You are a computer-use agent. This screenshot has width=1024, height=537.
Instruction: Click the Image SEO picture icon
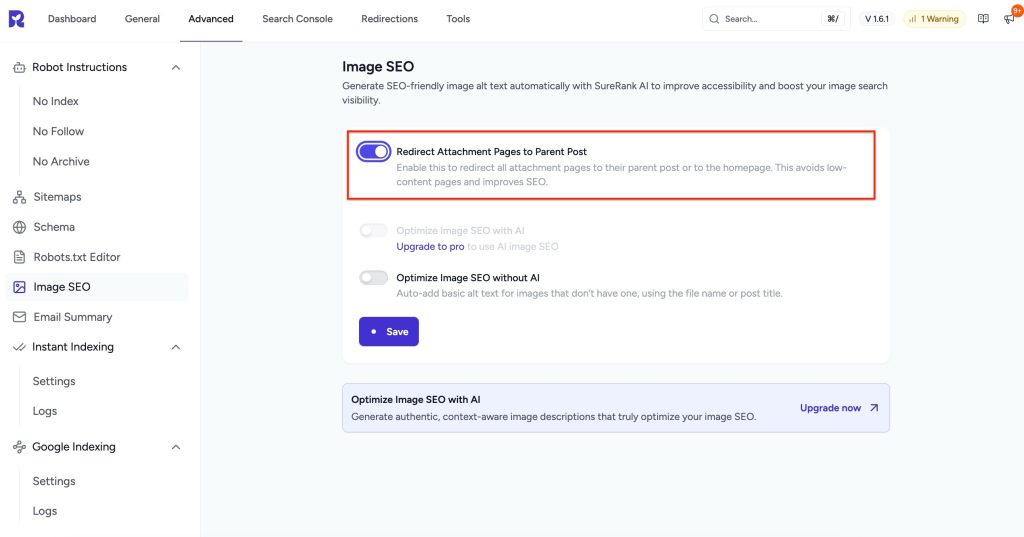20,287
